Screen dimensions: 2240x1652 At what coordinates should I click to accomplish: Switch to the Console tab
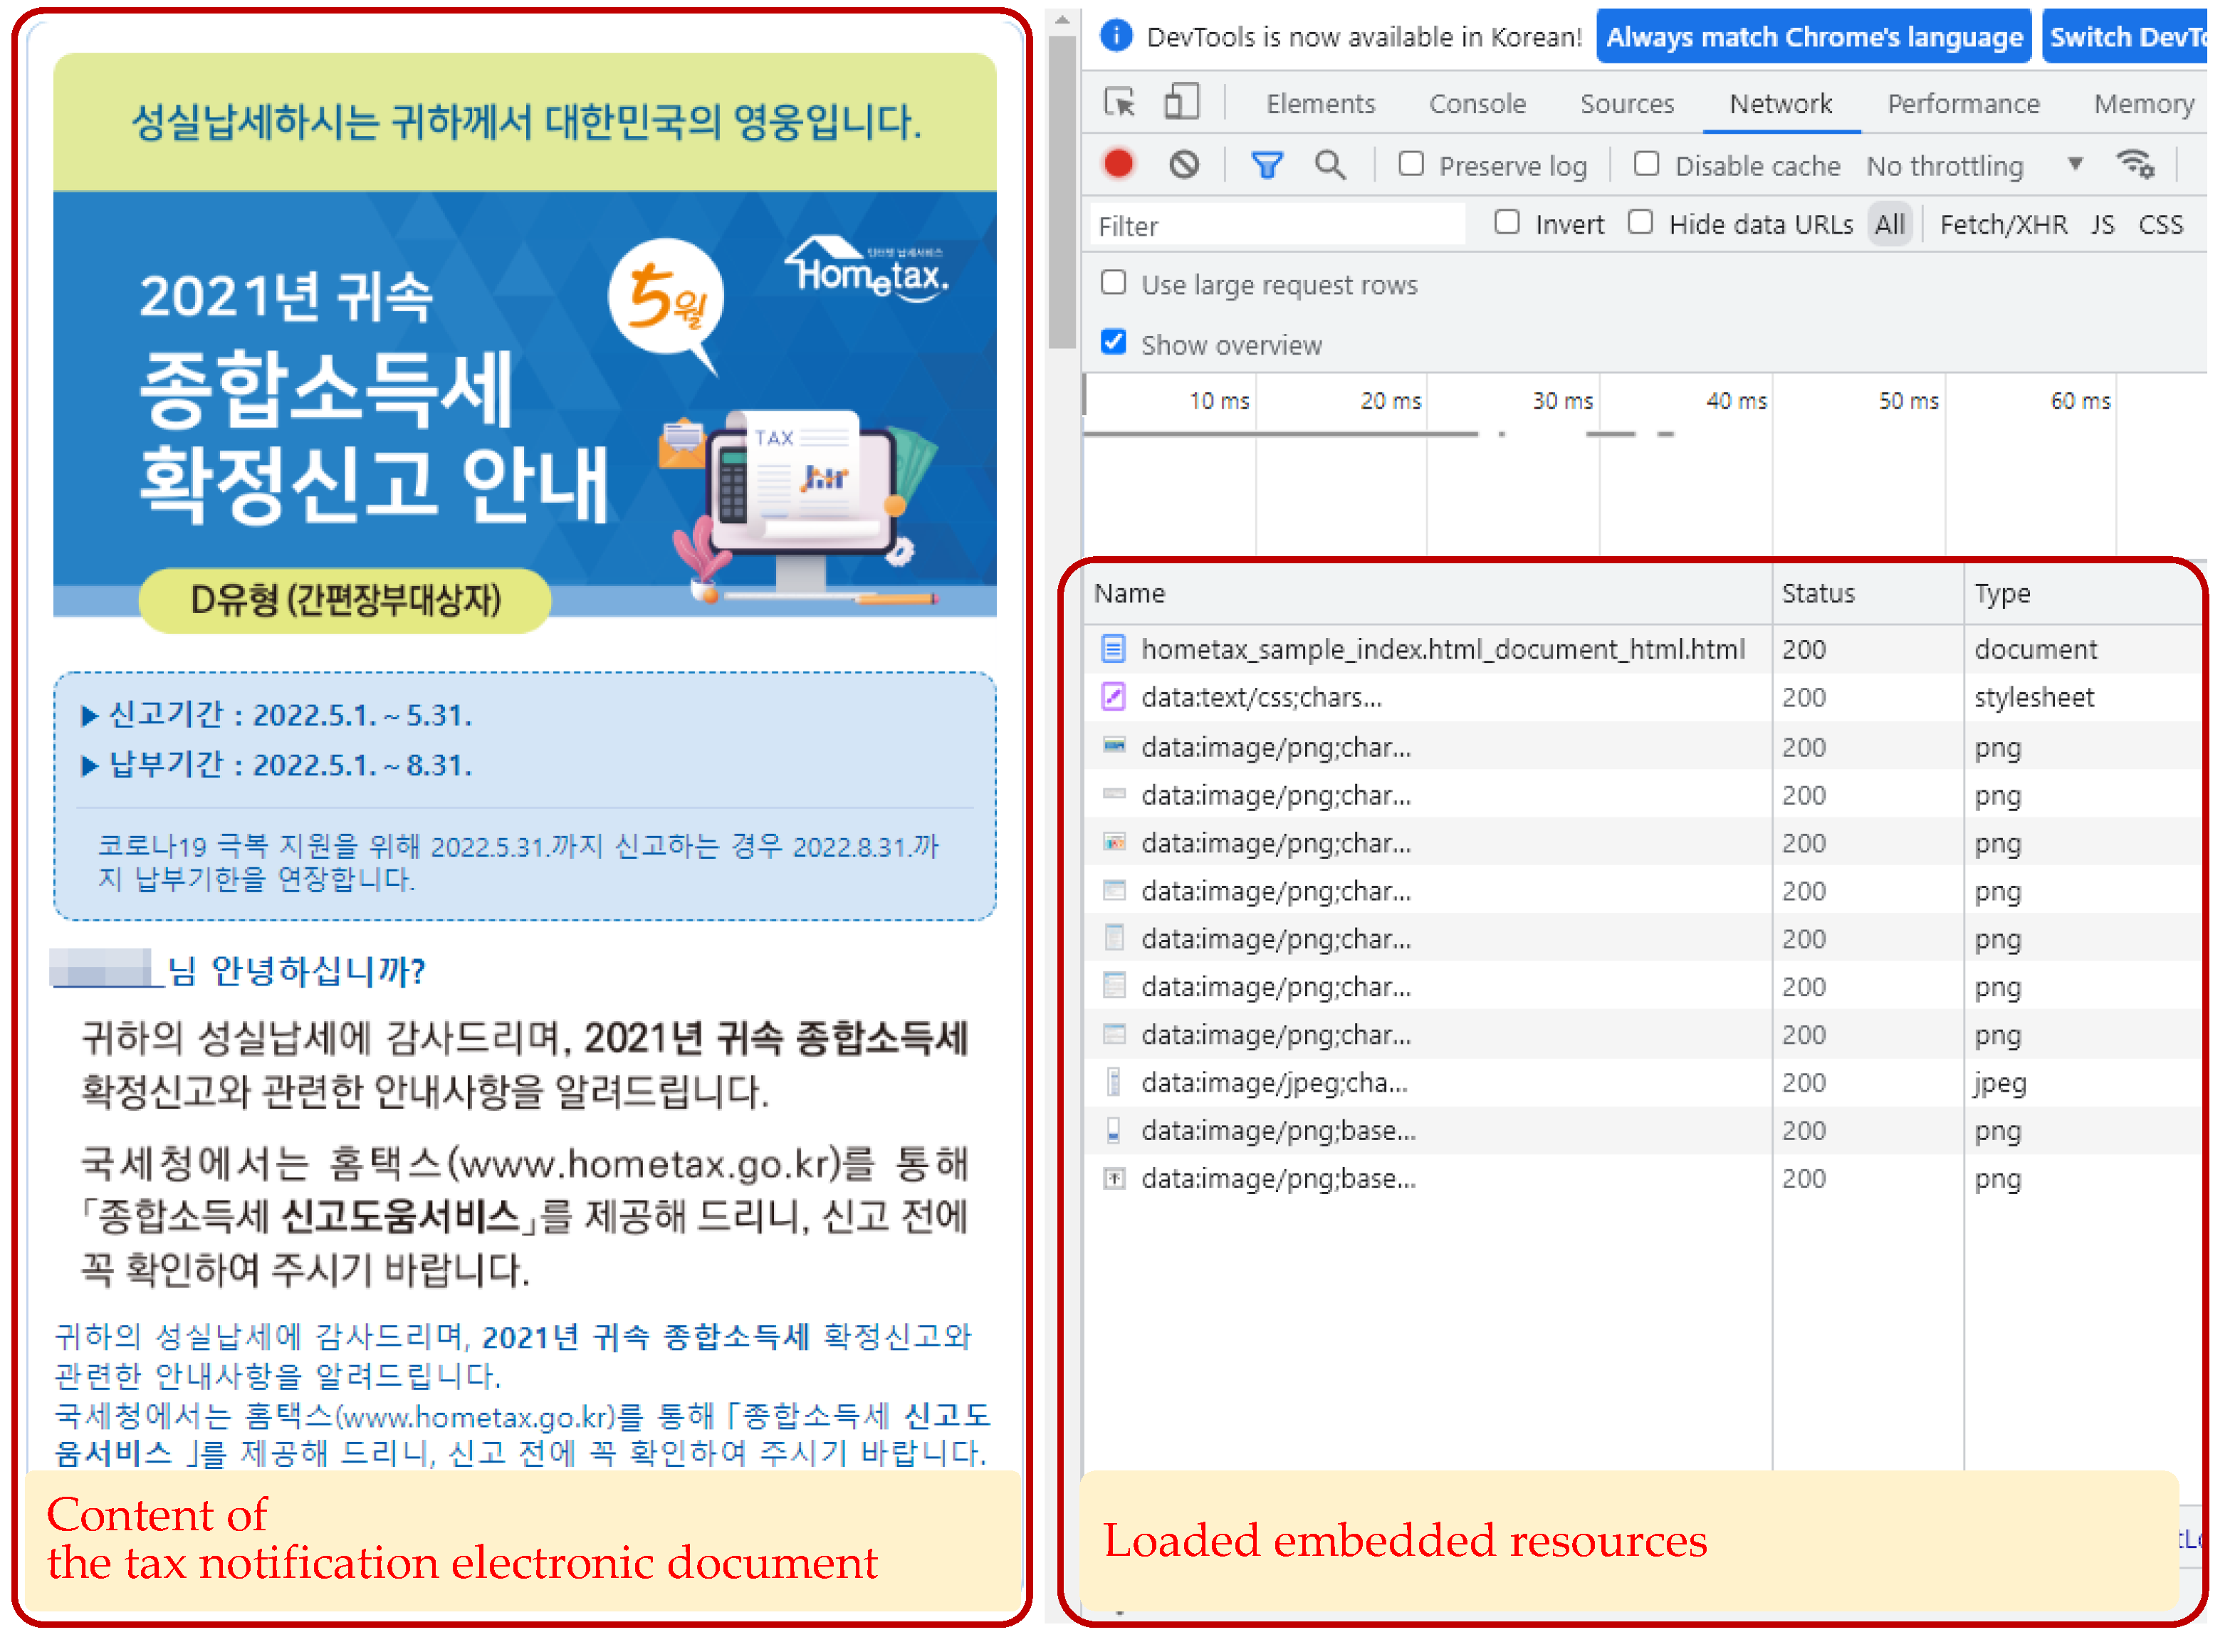click(1477, 104)
